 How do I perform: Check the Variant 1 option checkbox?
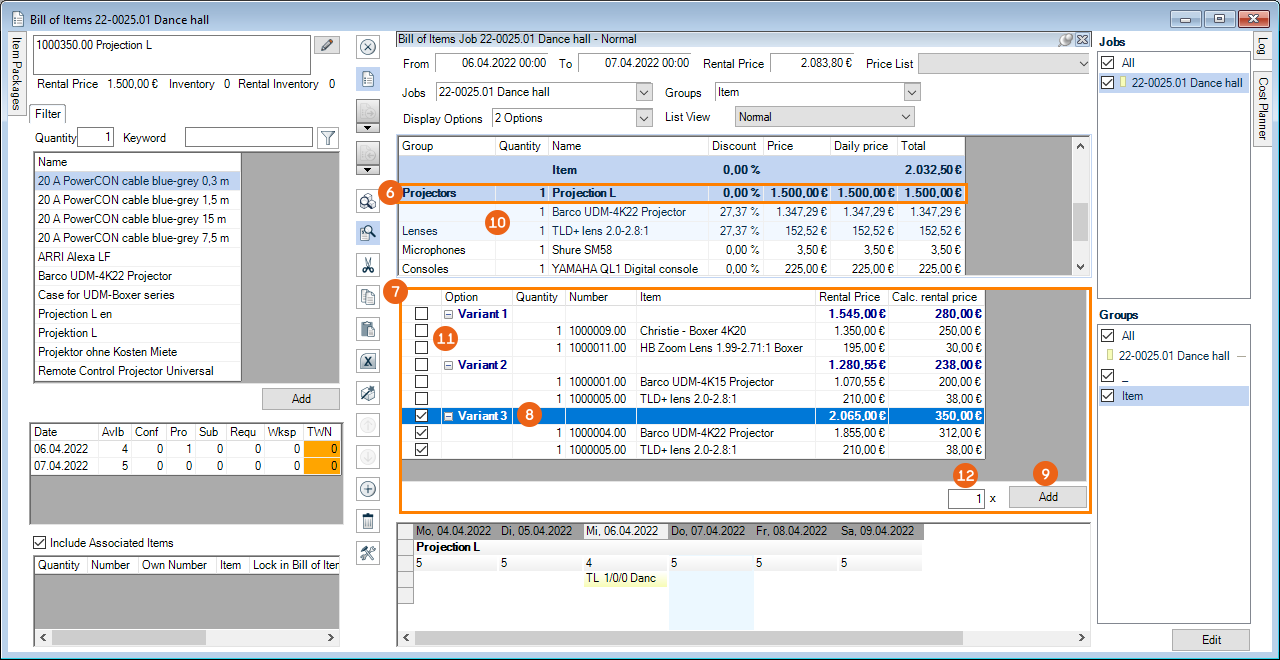pos(422,314)
